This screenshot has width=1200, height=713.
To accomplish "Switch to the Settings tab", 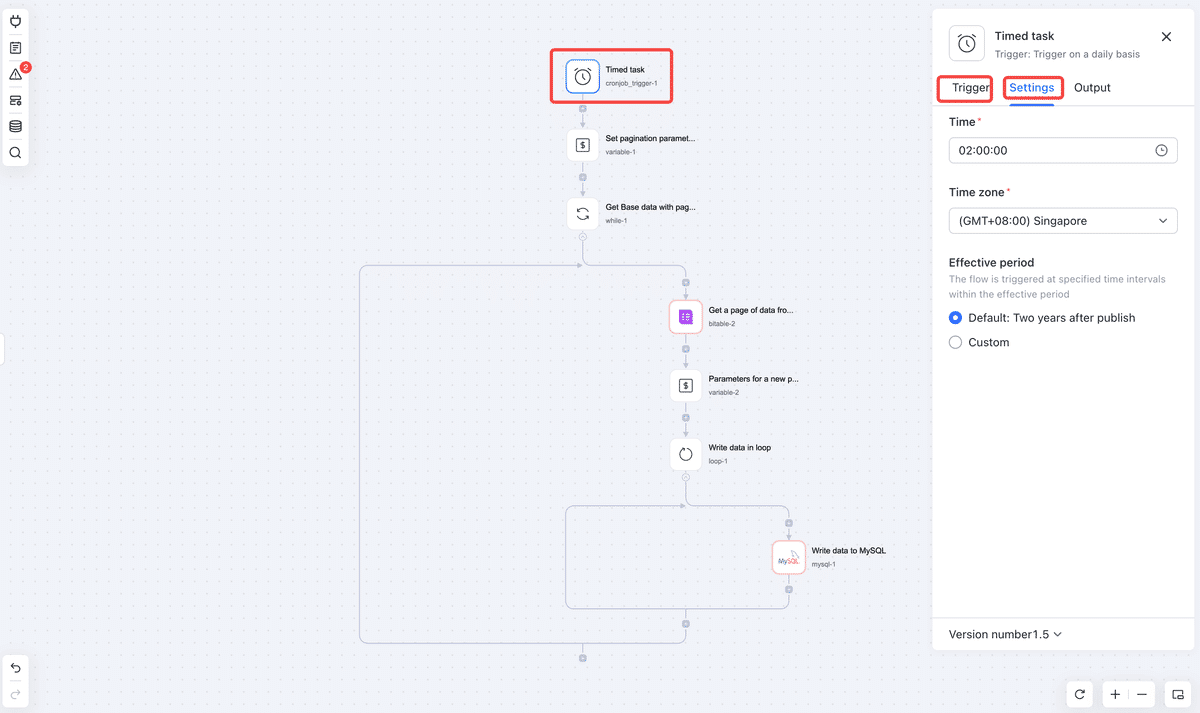I will (x=1031, y=88).
